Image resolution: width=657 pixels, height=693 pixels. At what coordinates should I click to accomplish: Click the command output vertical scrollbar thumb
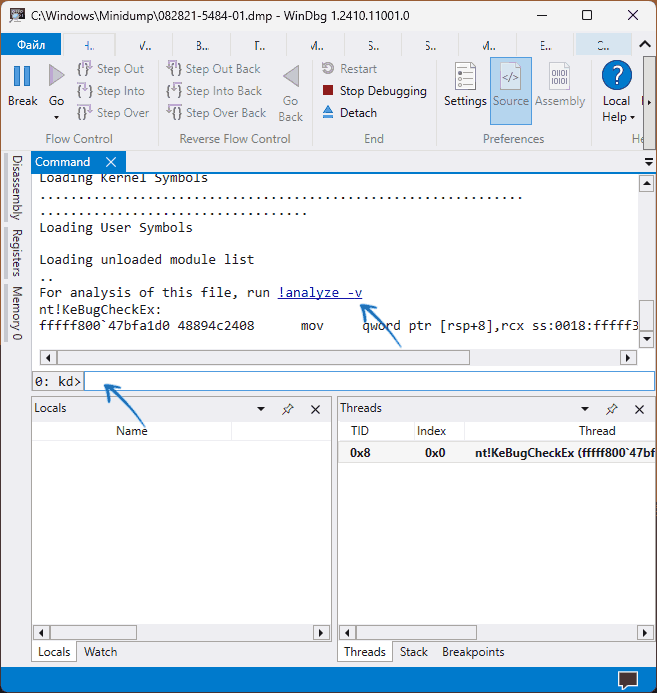coord(646,315)
